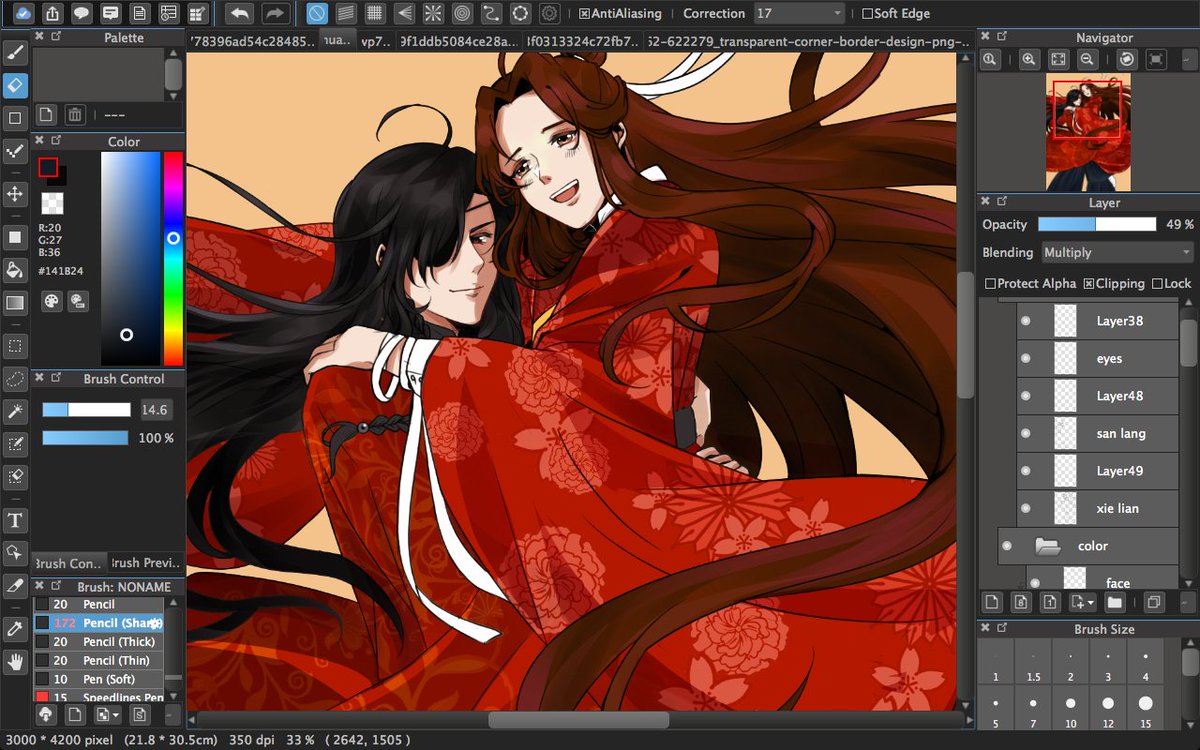This screenshot has height=750, width=1200.
Task: Select the Pencil (Thick) brush
Action: (x=98, y=642)
